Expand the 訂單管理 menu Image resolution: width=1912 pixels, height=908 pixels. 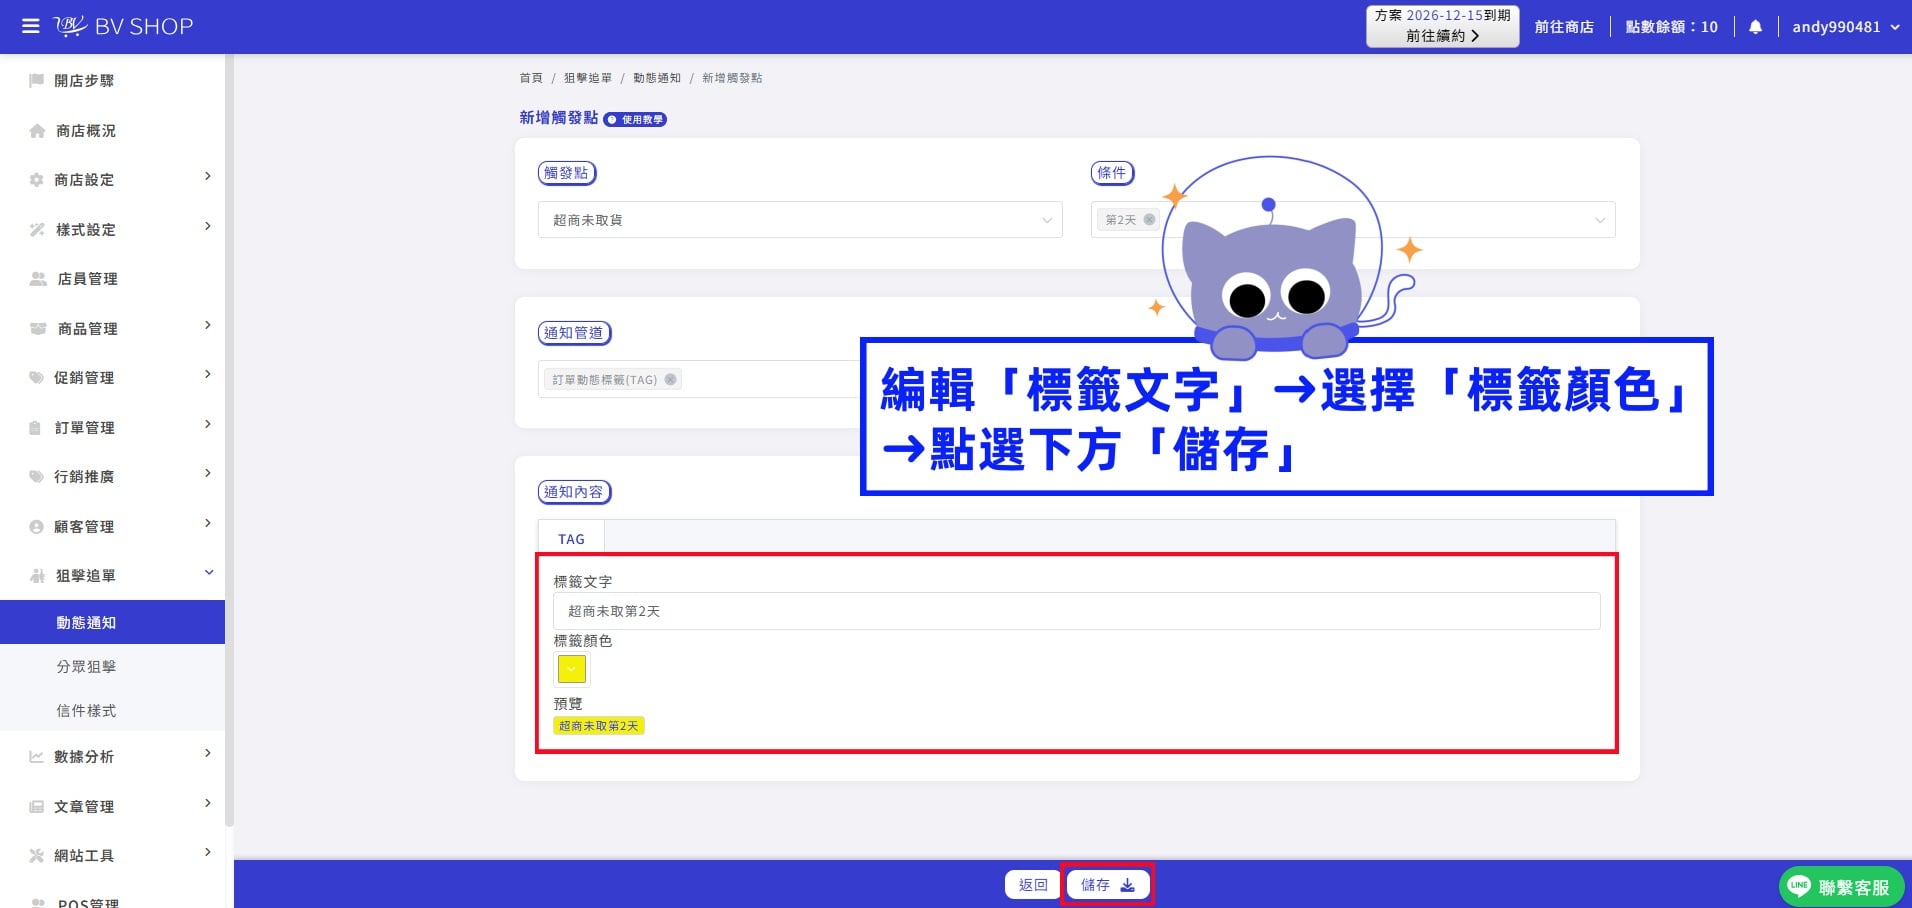(208, 425)
